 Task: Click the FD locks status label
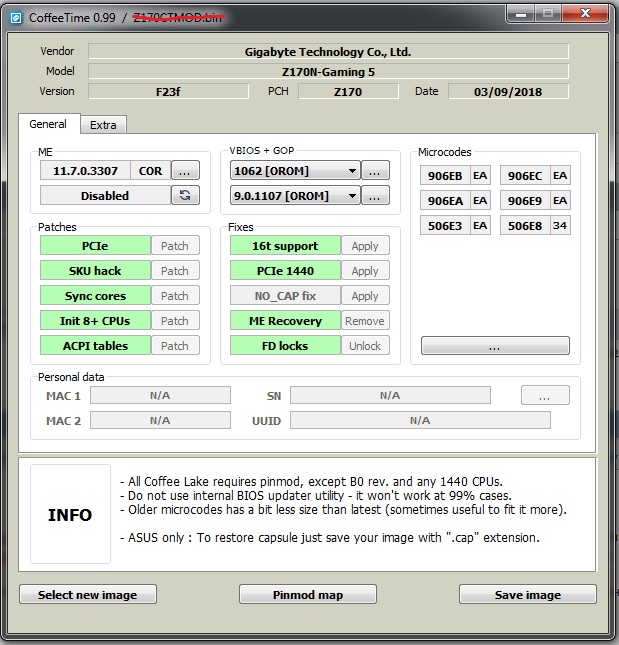click(285, 346)
